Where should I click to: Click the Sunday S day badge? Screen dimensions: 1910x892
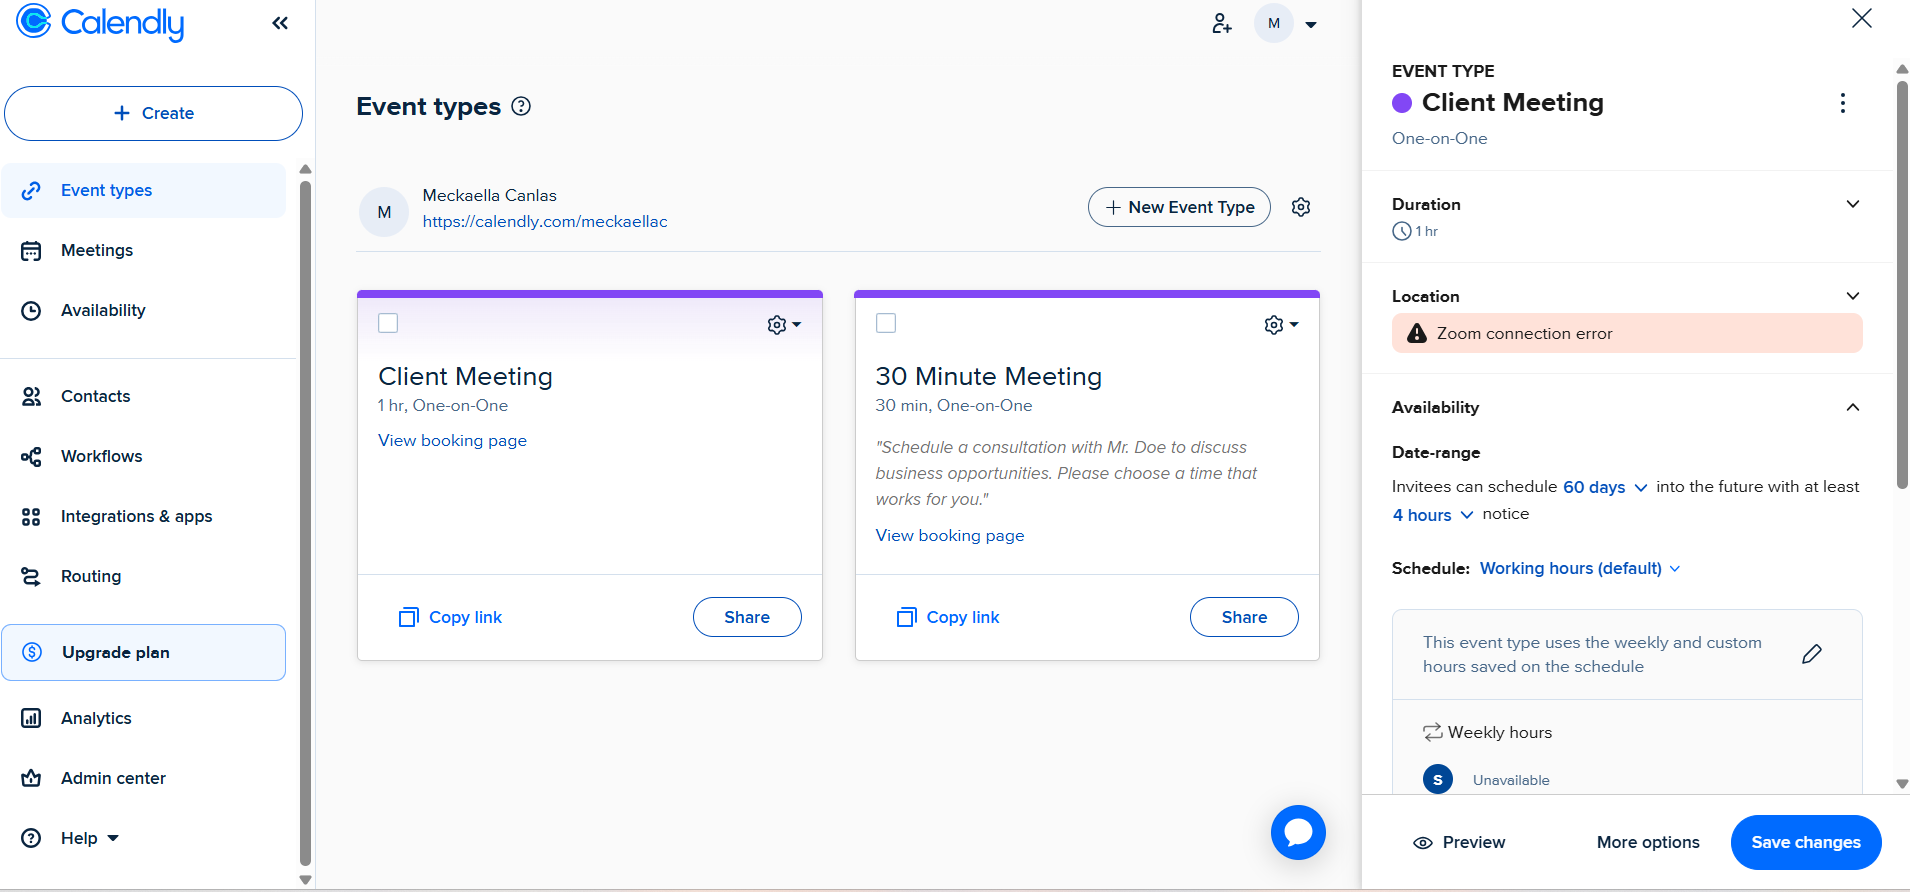[1438, 779]
